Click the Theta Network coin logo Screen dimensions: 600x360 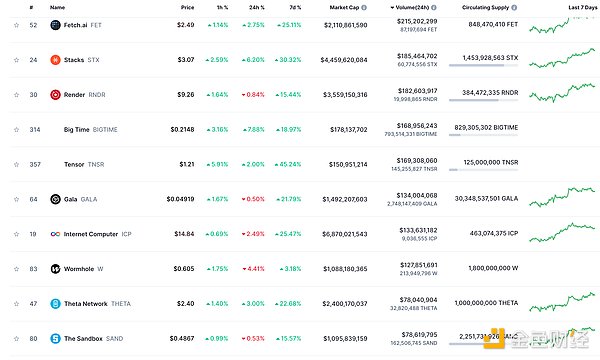point(55,304)
